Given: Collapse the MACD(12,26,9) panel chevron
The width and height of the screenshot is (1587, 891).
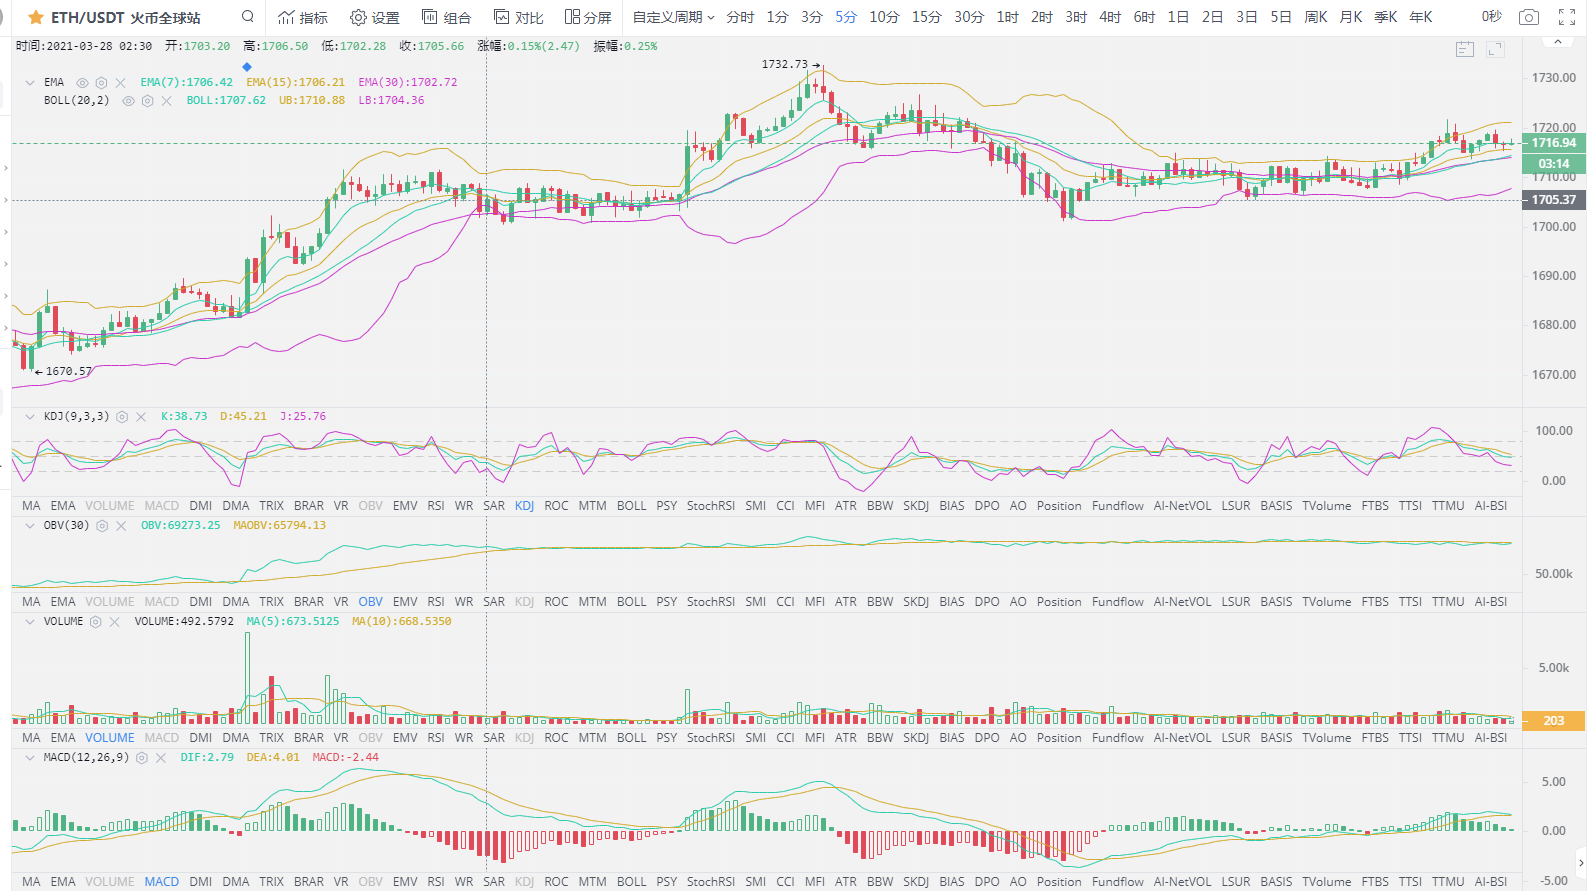Looking at the screenshot, I should (30, 758).
